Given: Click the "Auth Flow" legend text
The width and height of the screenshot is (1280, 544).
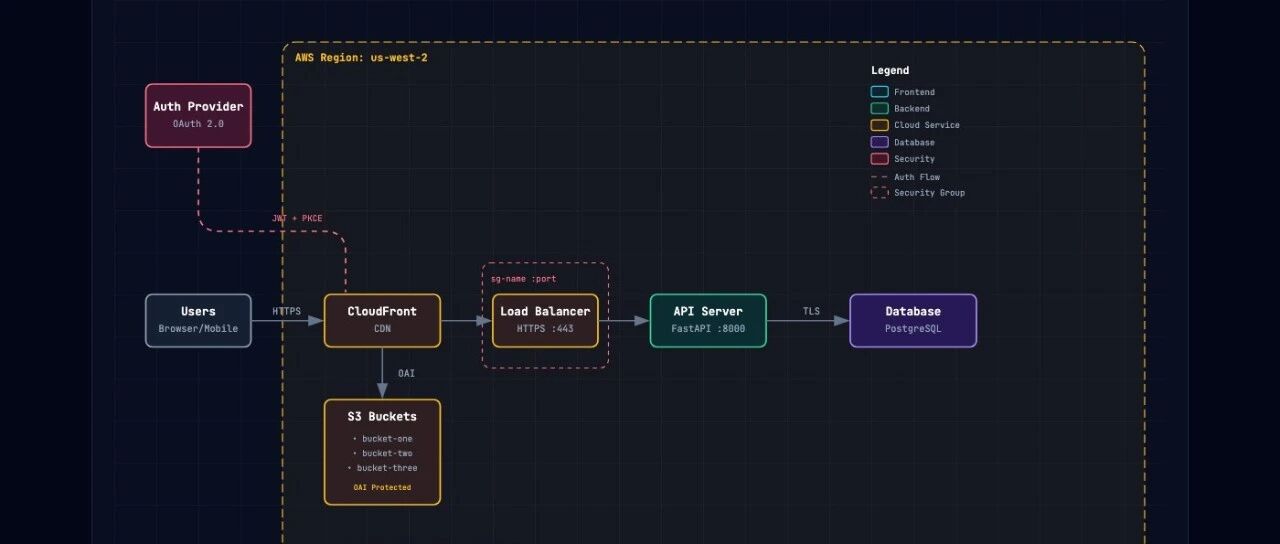Looking at the screenshot, I should [917, 177].
